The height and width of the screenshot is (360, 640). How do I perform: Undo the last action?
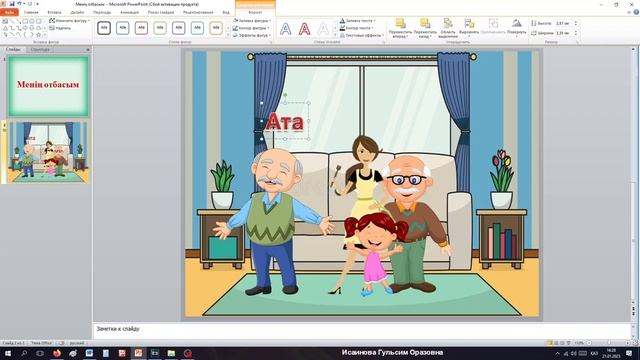(x=19, y=4)
